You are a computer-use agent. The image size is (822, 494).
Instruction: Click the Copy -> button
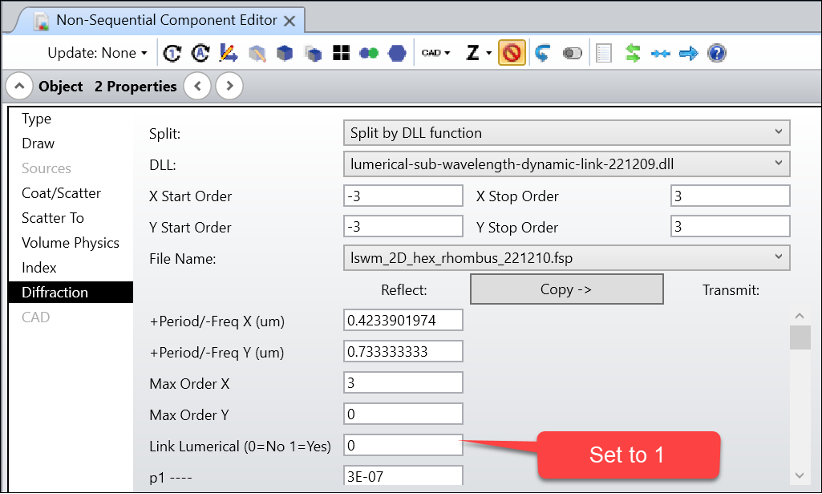[567, 289]
